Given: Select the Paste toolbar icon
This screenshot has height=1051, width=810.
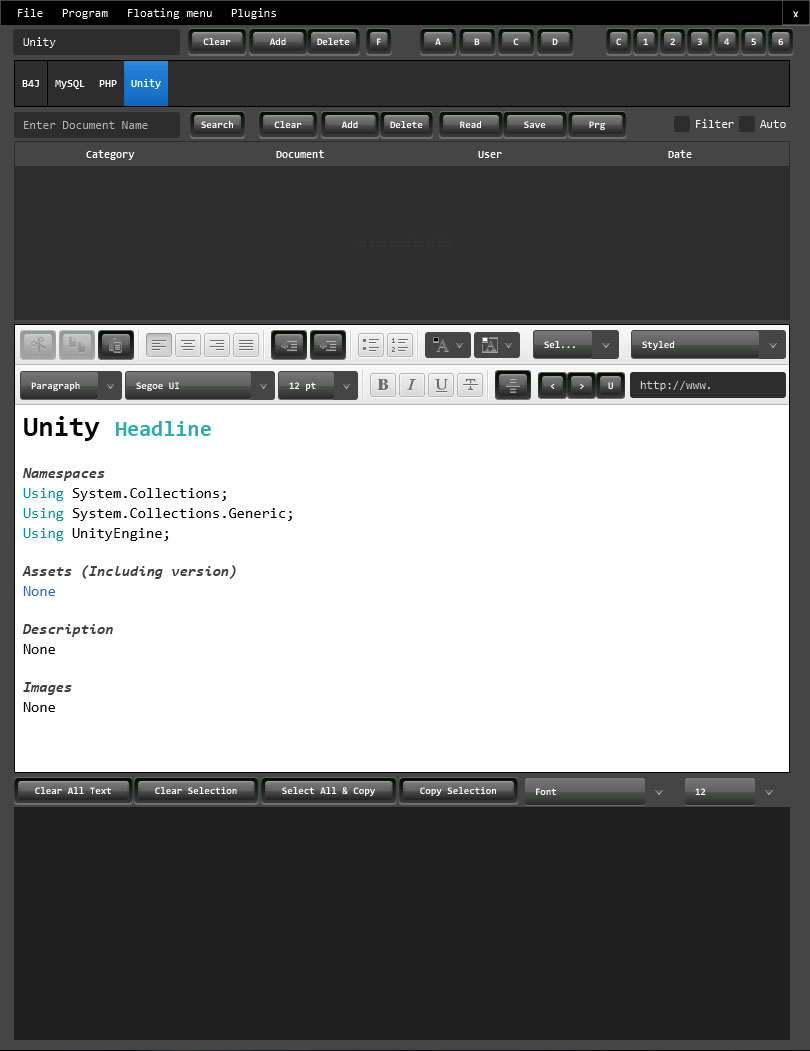Looking at the screenshot, I should [115, 344].
